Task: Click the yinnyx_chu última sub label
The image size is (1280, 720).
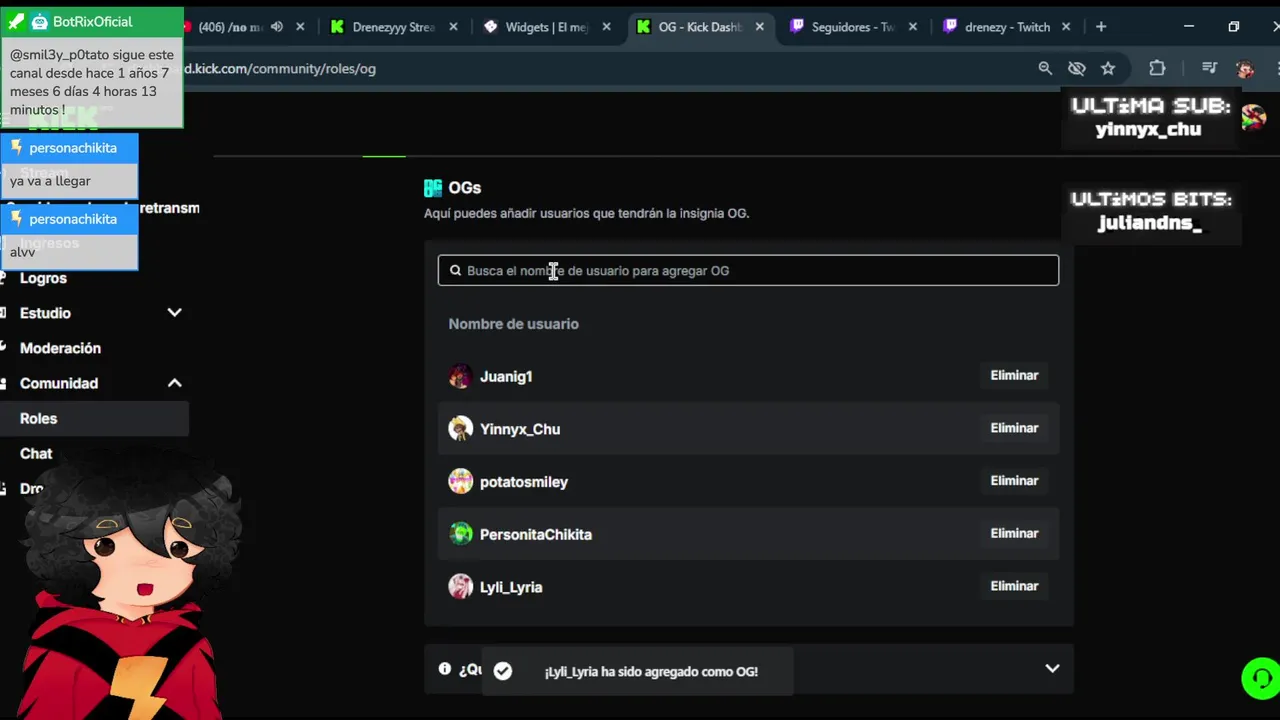Action: pyautogui.click(x=1148, y=130)
